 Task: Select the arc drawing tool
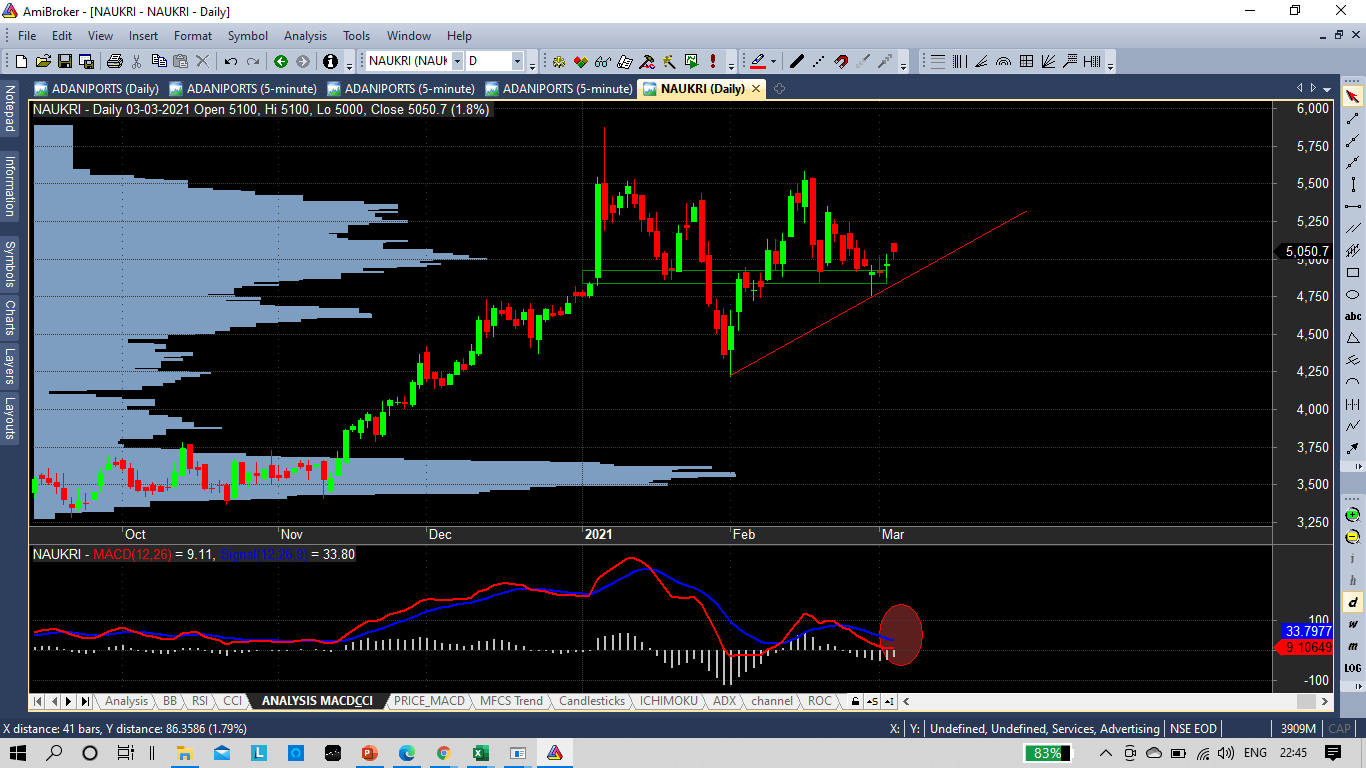pos(1352,382)
